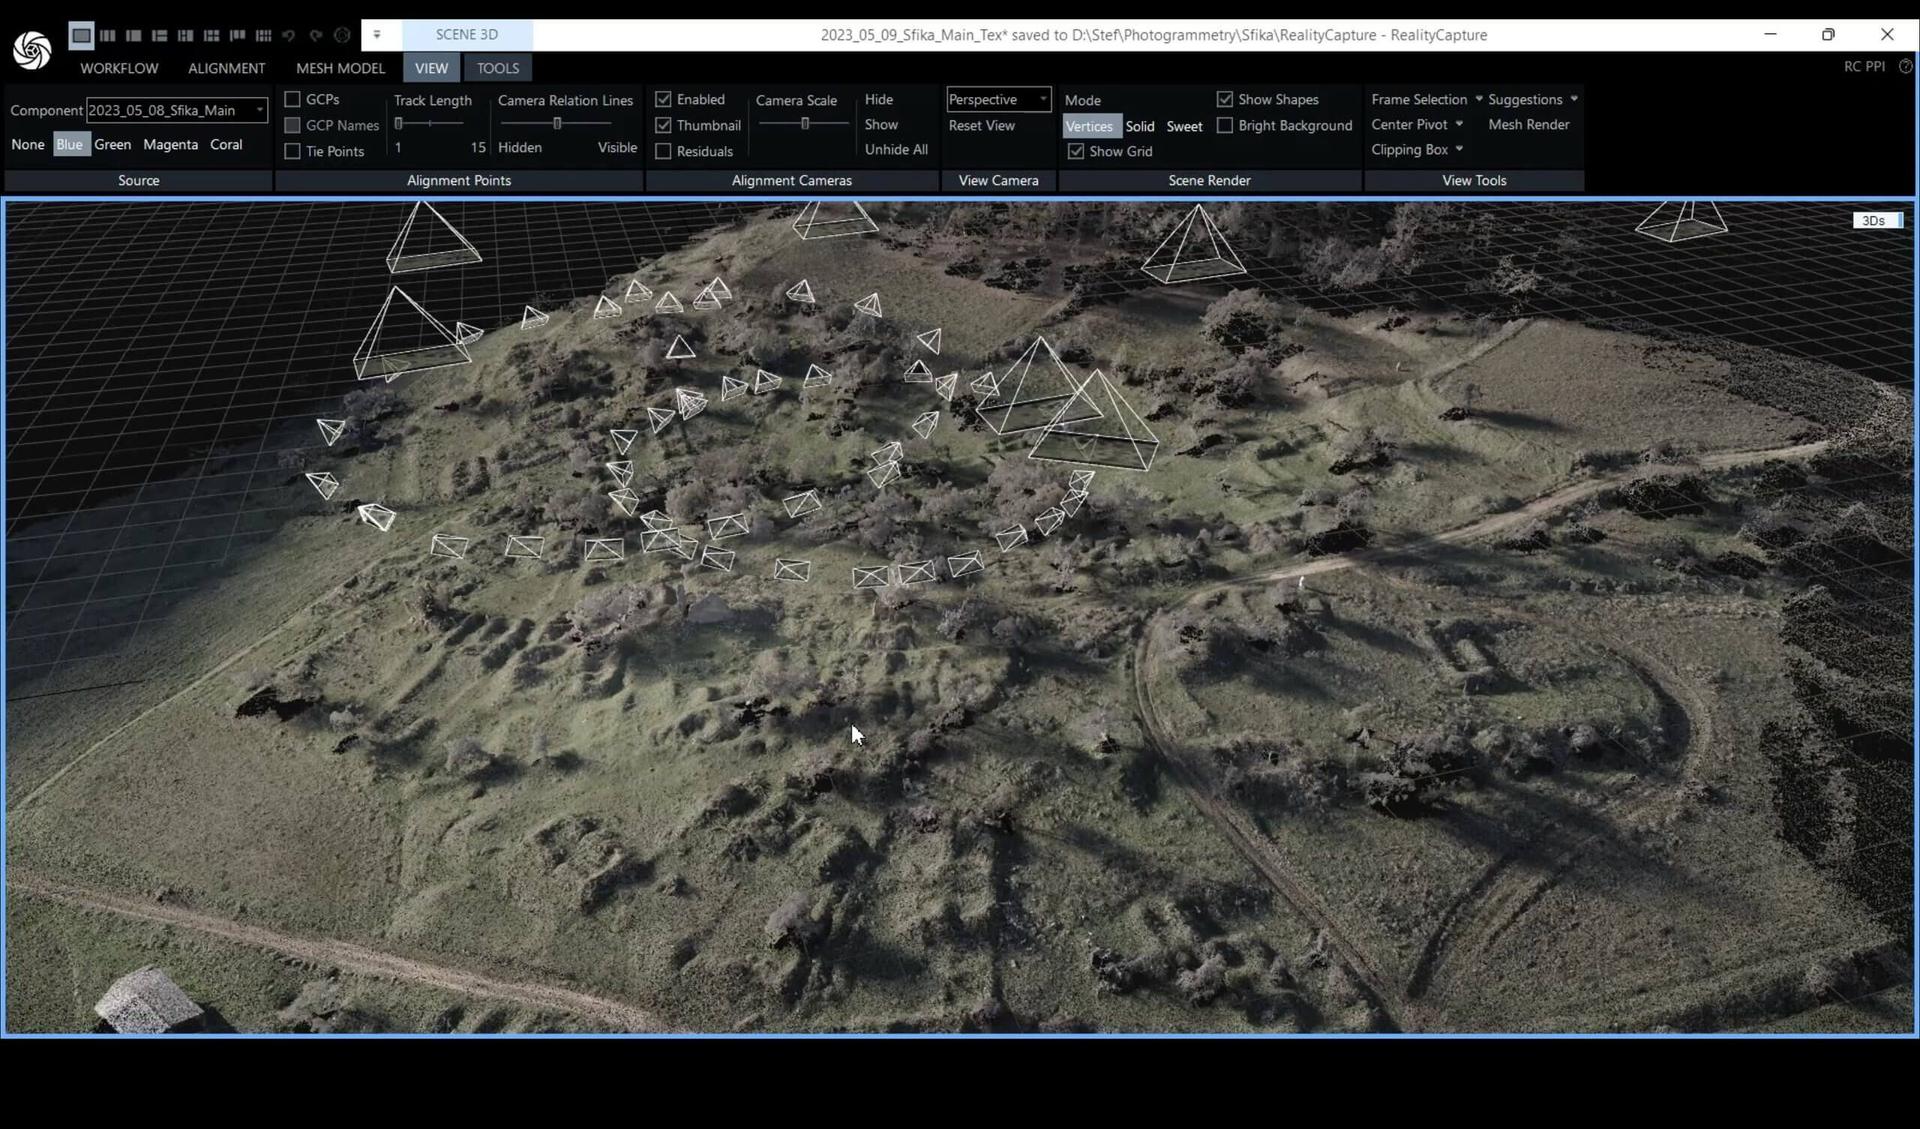Click Show under Alignment Cameras

(881, 124)
